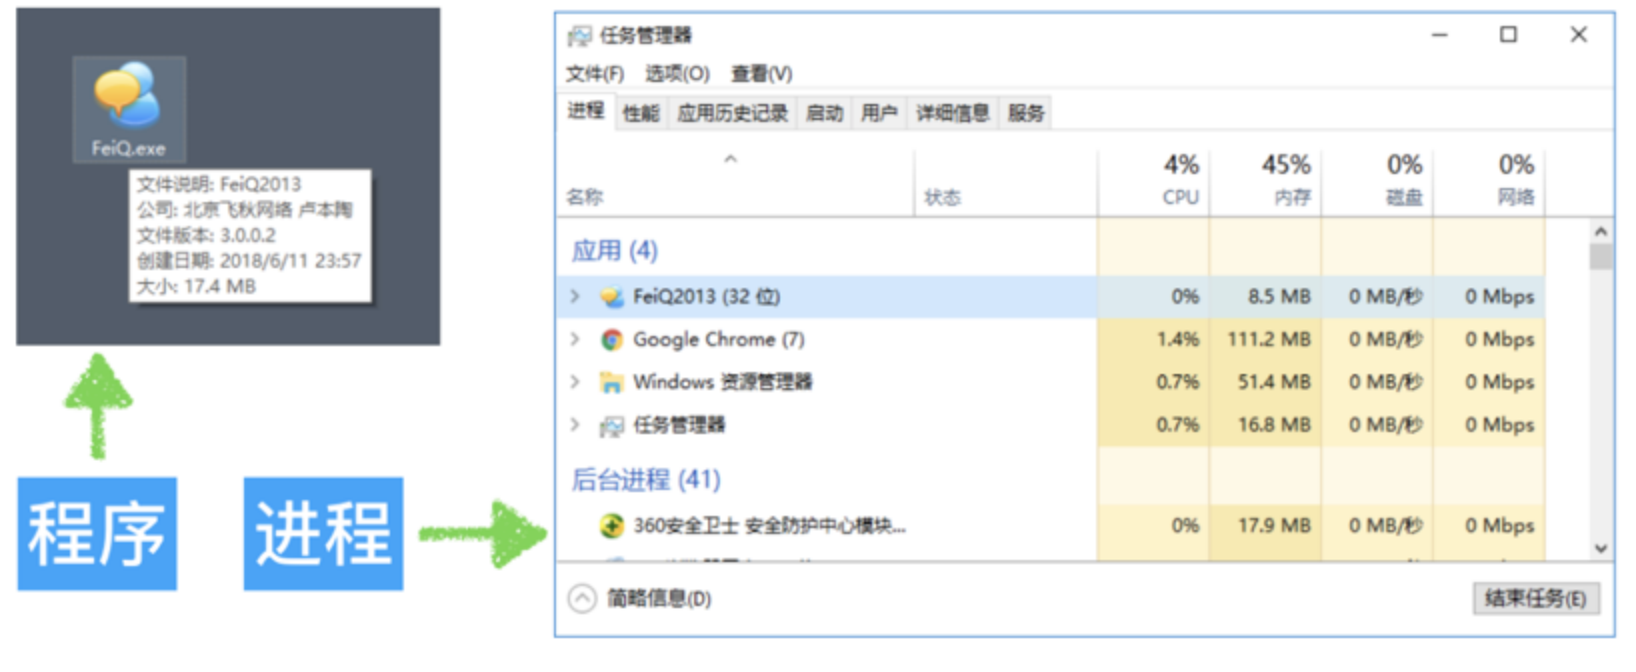Switch to the 详细信息 tab
Viewport: 1636px width, 672px height.
(x=952, y=113)
